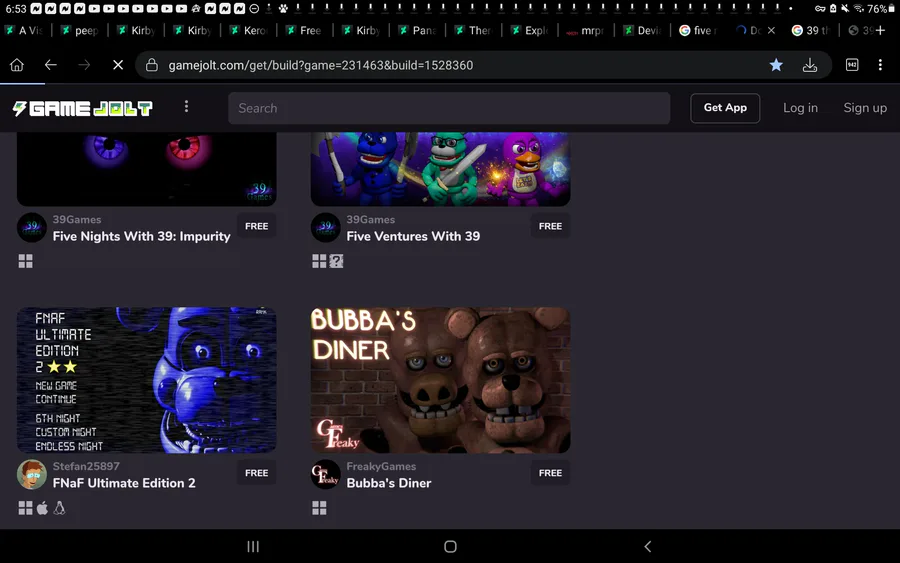This screenshot has height=563, width=900.
Task: Switch to the 'mrpr' browser tab
Action: click(586, 30)
